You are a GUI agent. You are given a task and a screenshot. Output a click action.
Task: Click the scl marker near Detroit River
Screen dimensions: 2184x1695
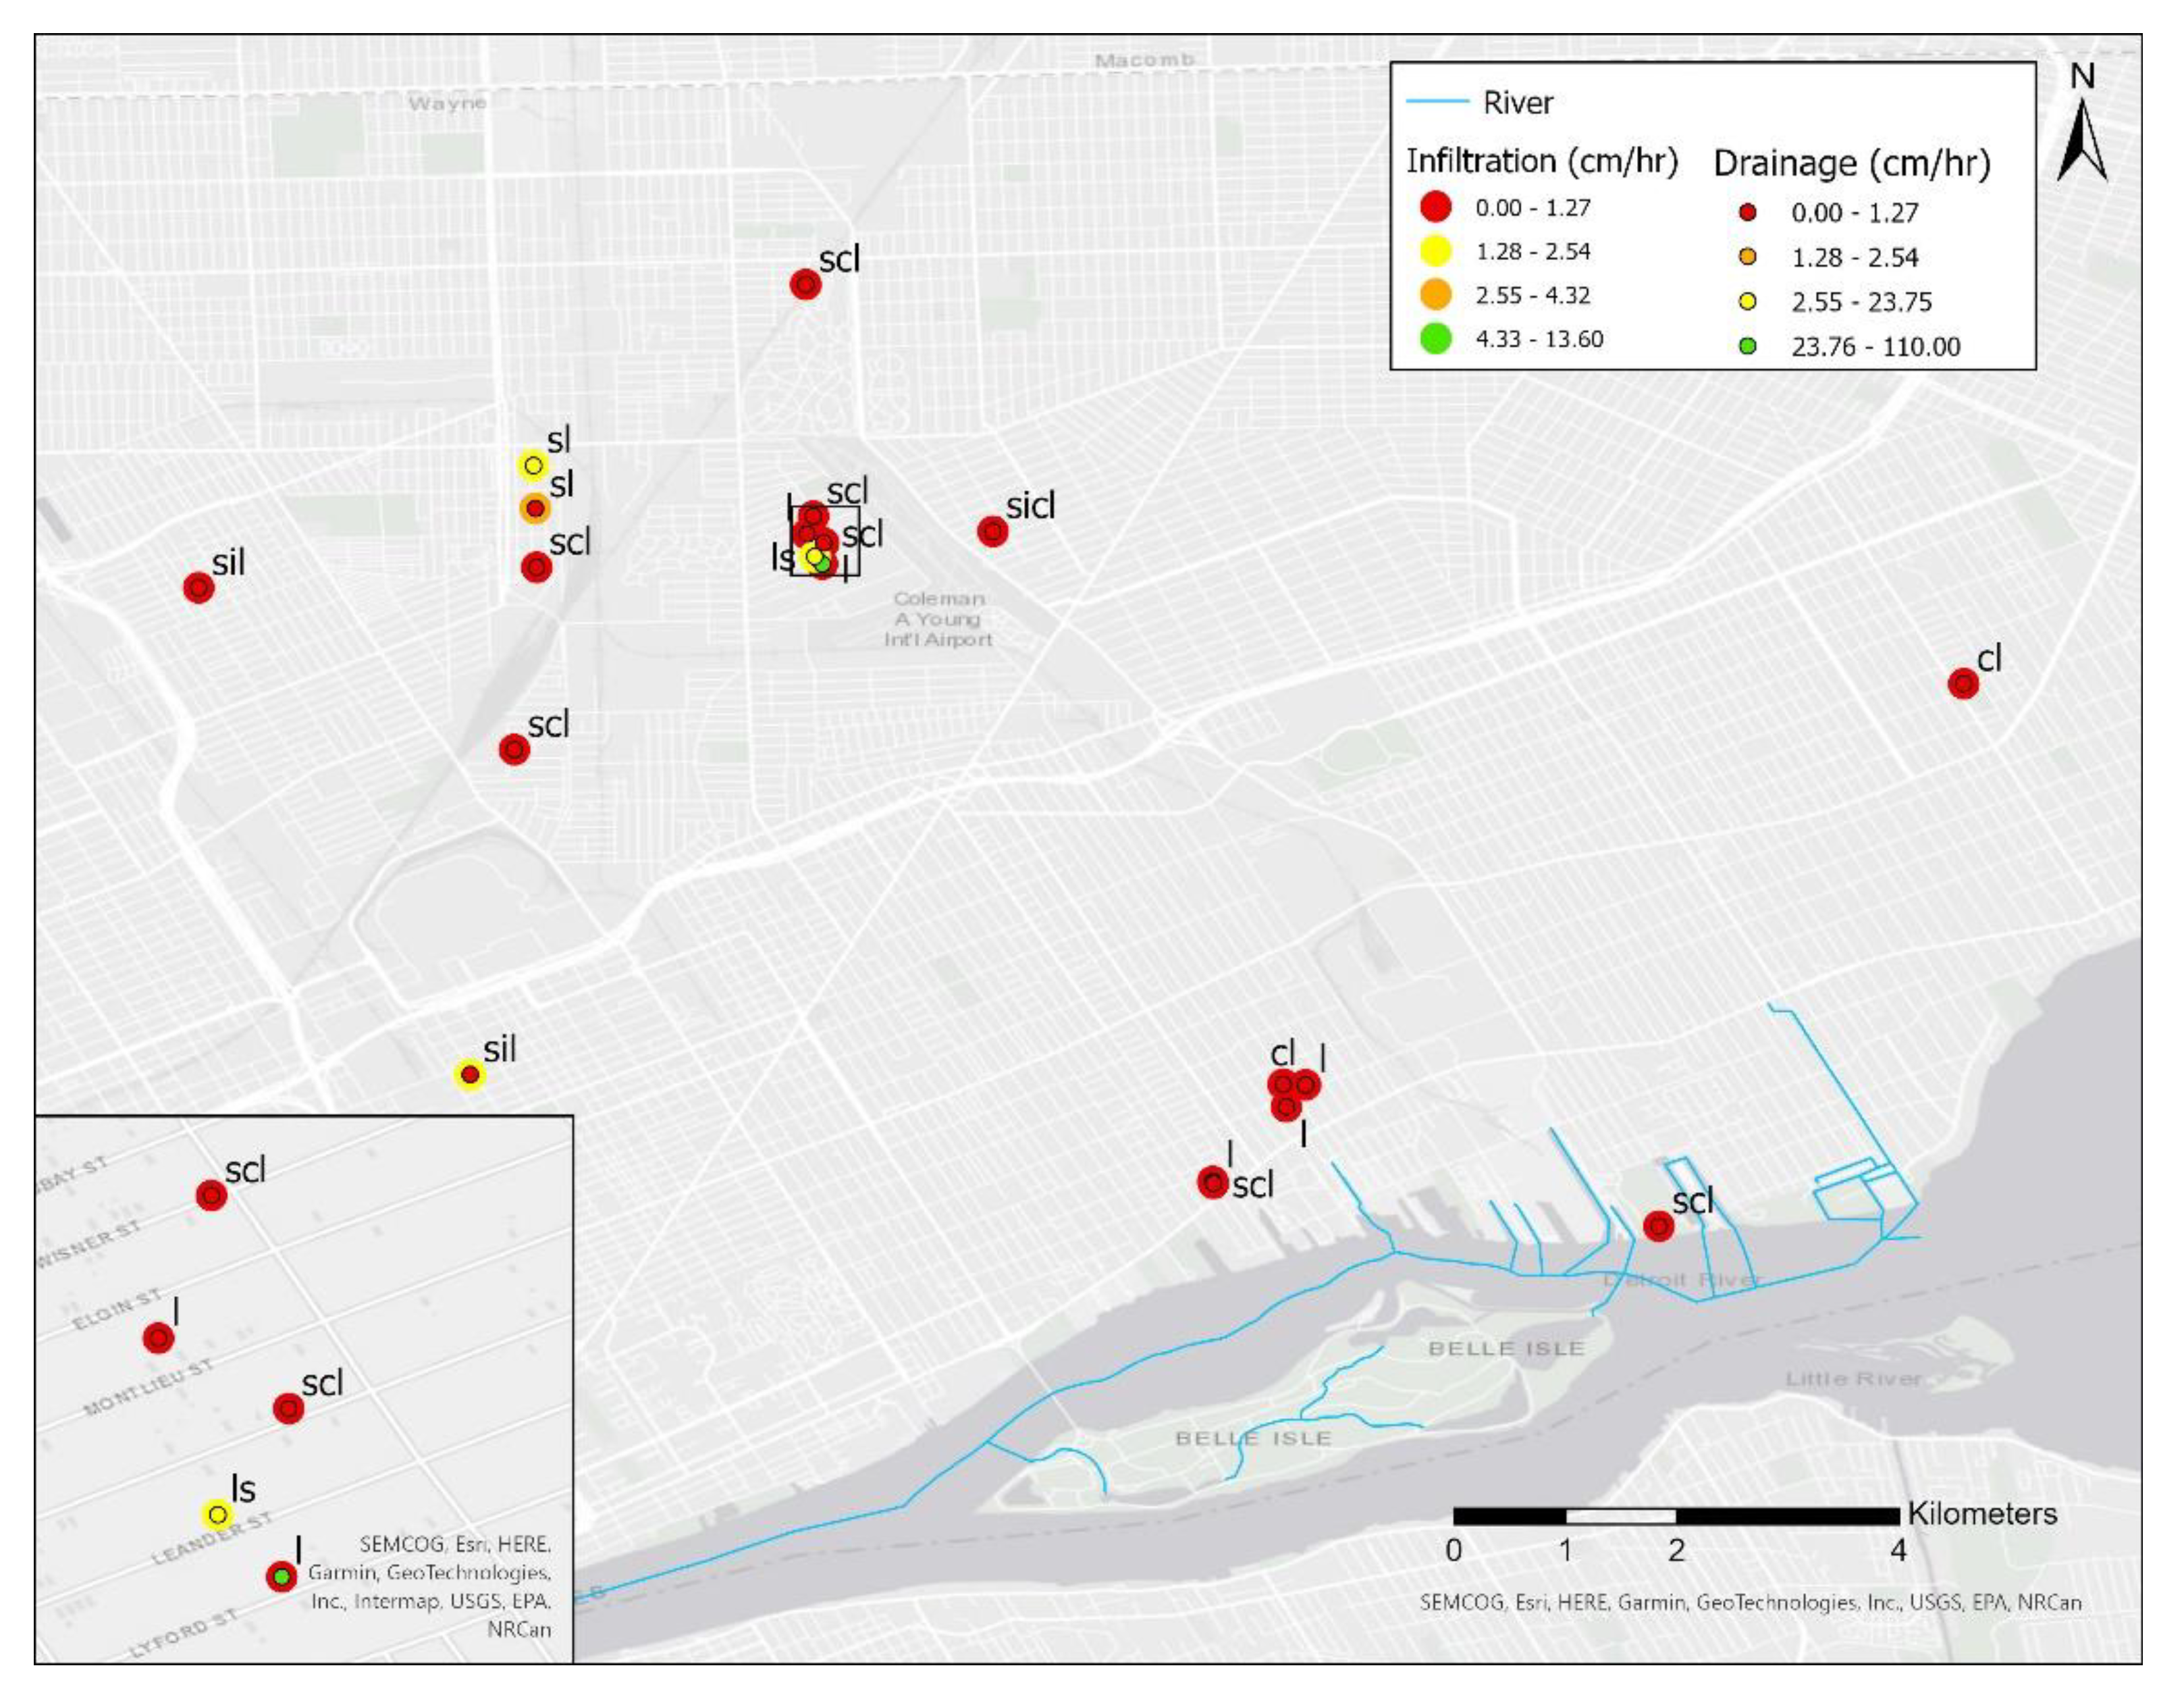point(1659,1226)
